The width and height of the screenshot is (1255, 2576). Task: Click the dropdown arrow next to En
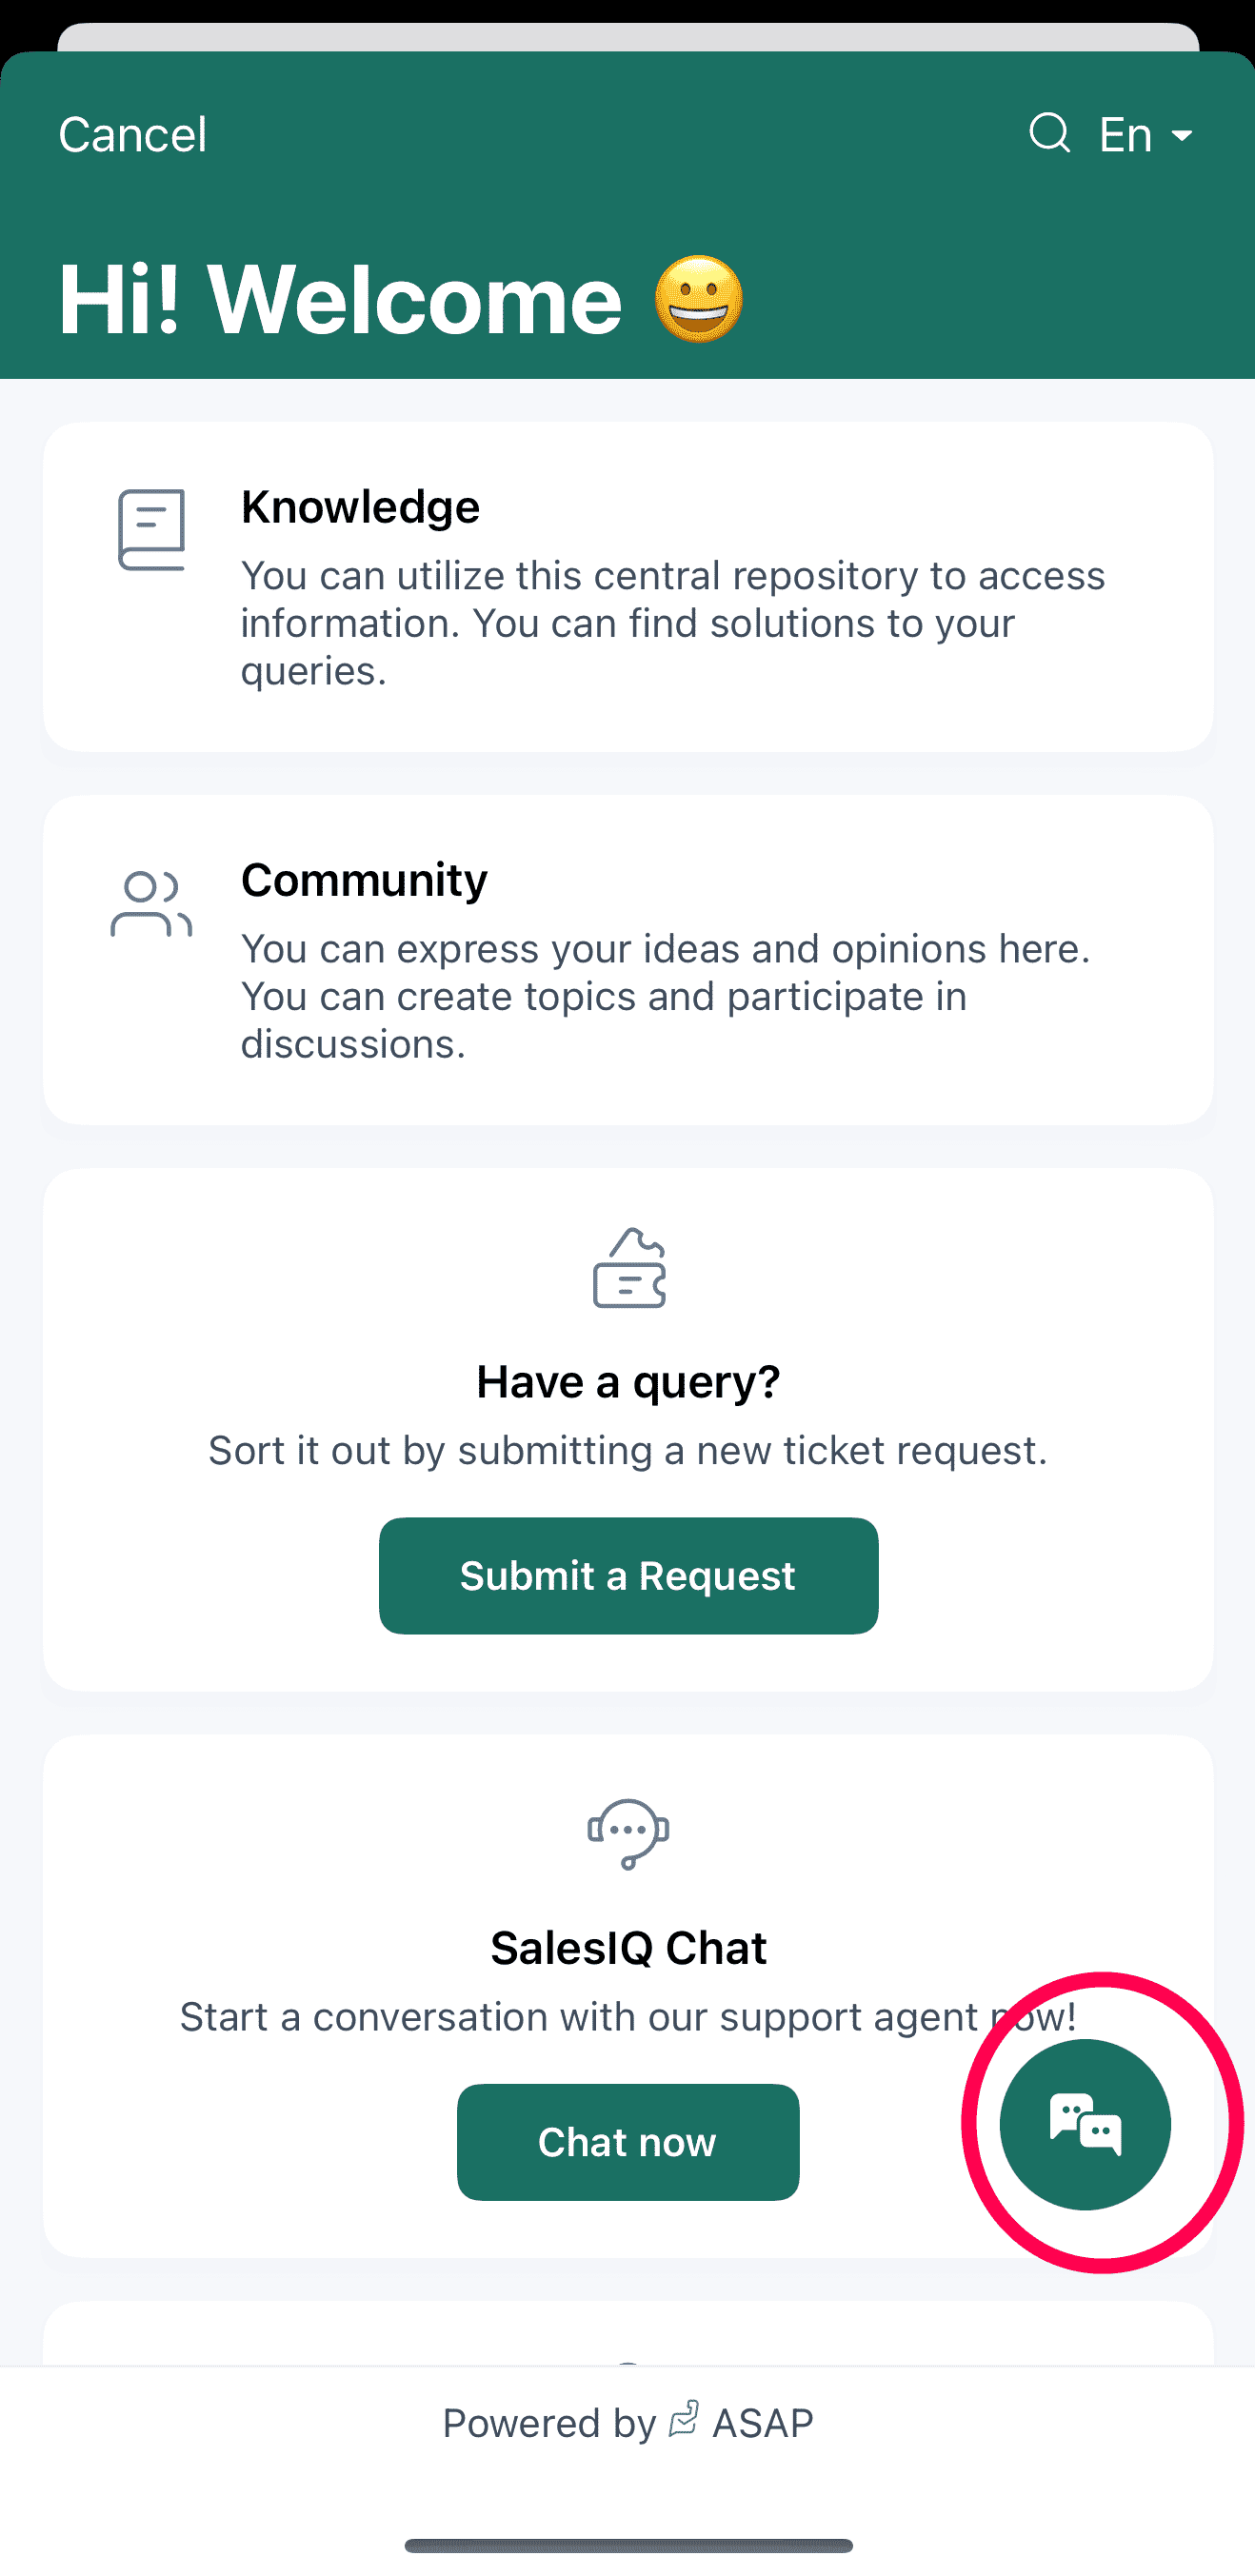pos(1182,136)
